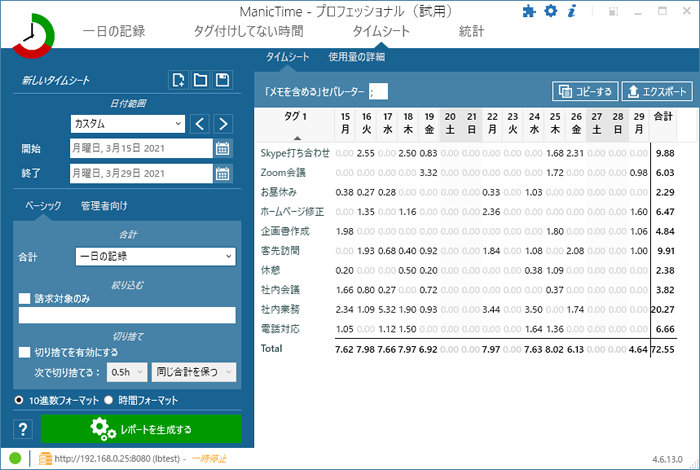700x470 pixels.
Task: Click the new timesheet document icon
Action: [x=179, y=80]
